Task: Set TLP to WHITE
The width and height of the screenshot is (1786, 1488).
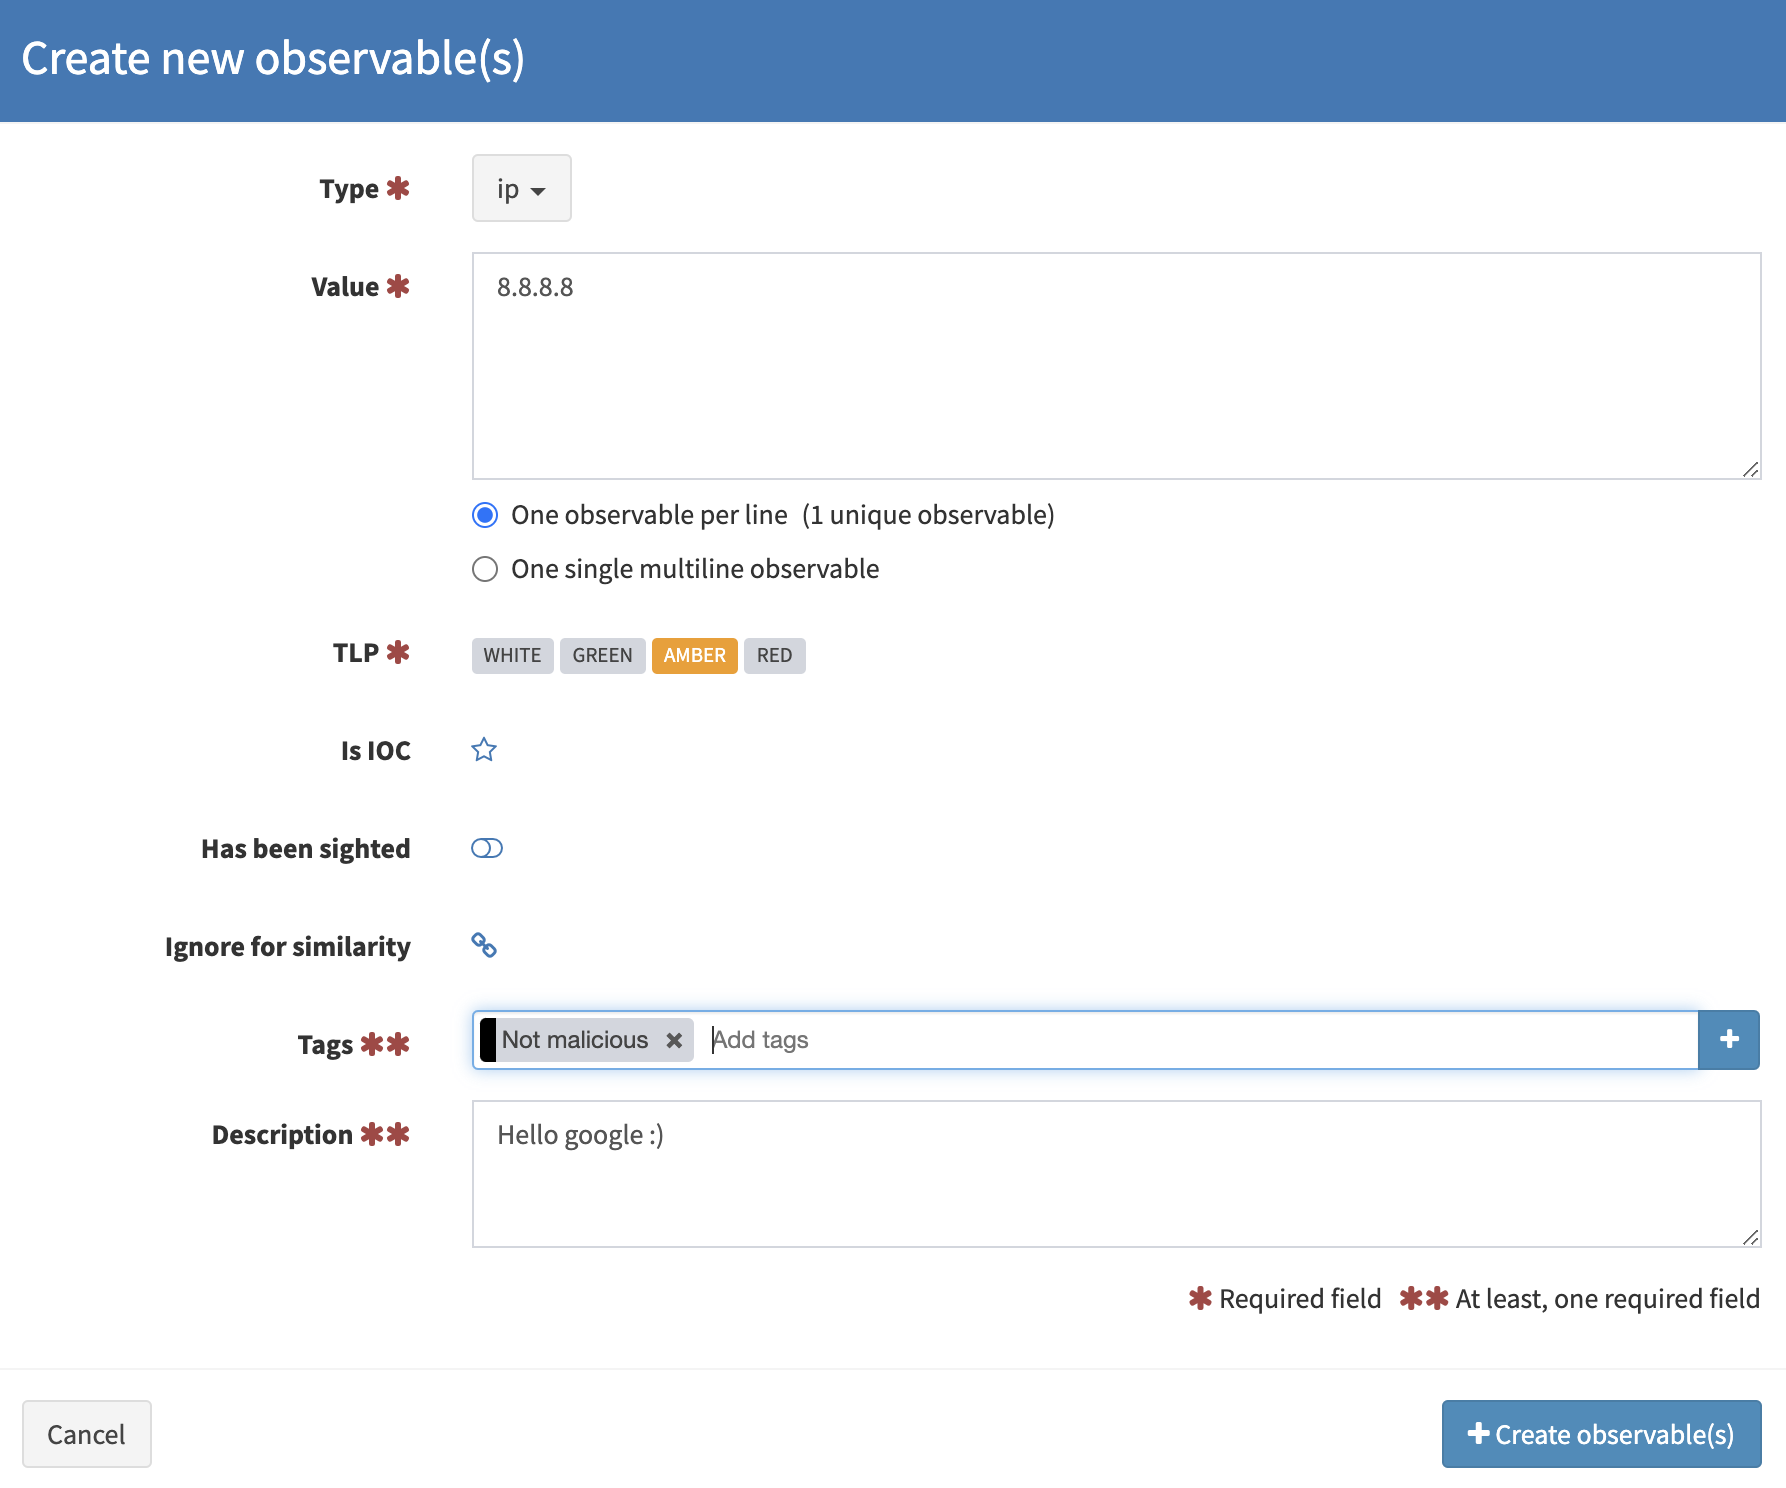Action: coord(512,656)
